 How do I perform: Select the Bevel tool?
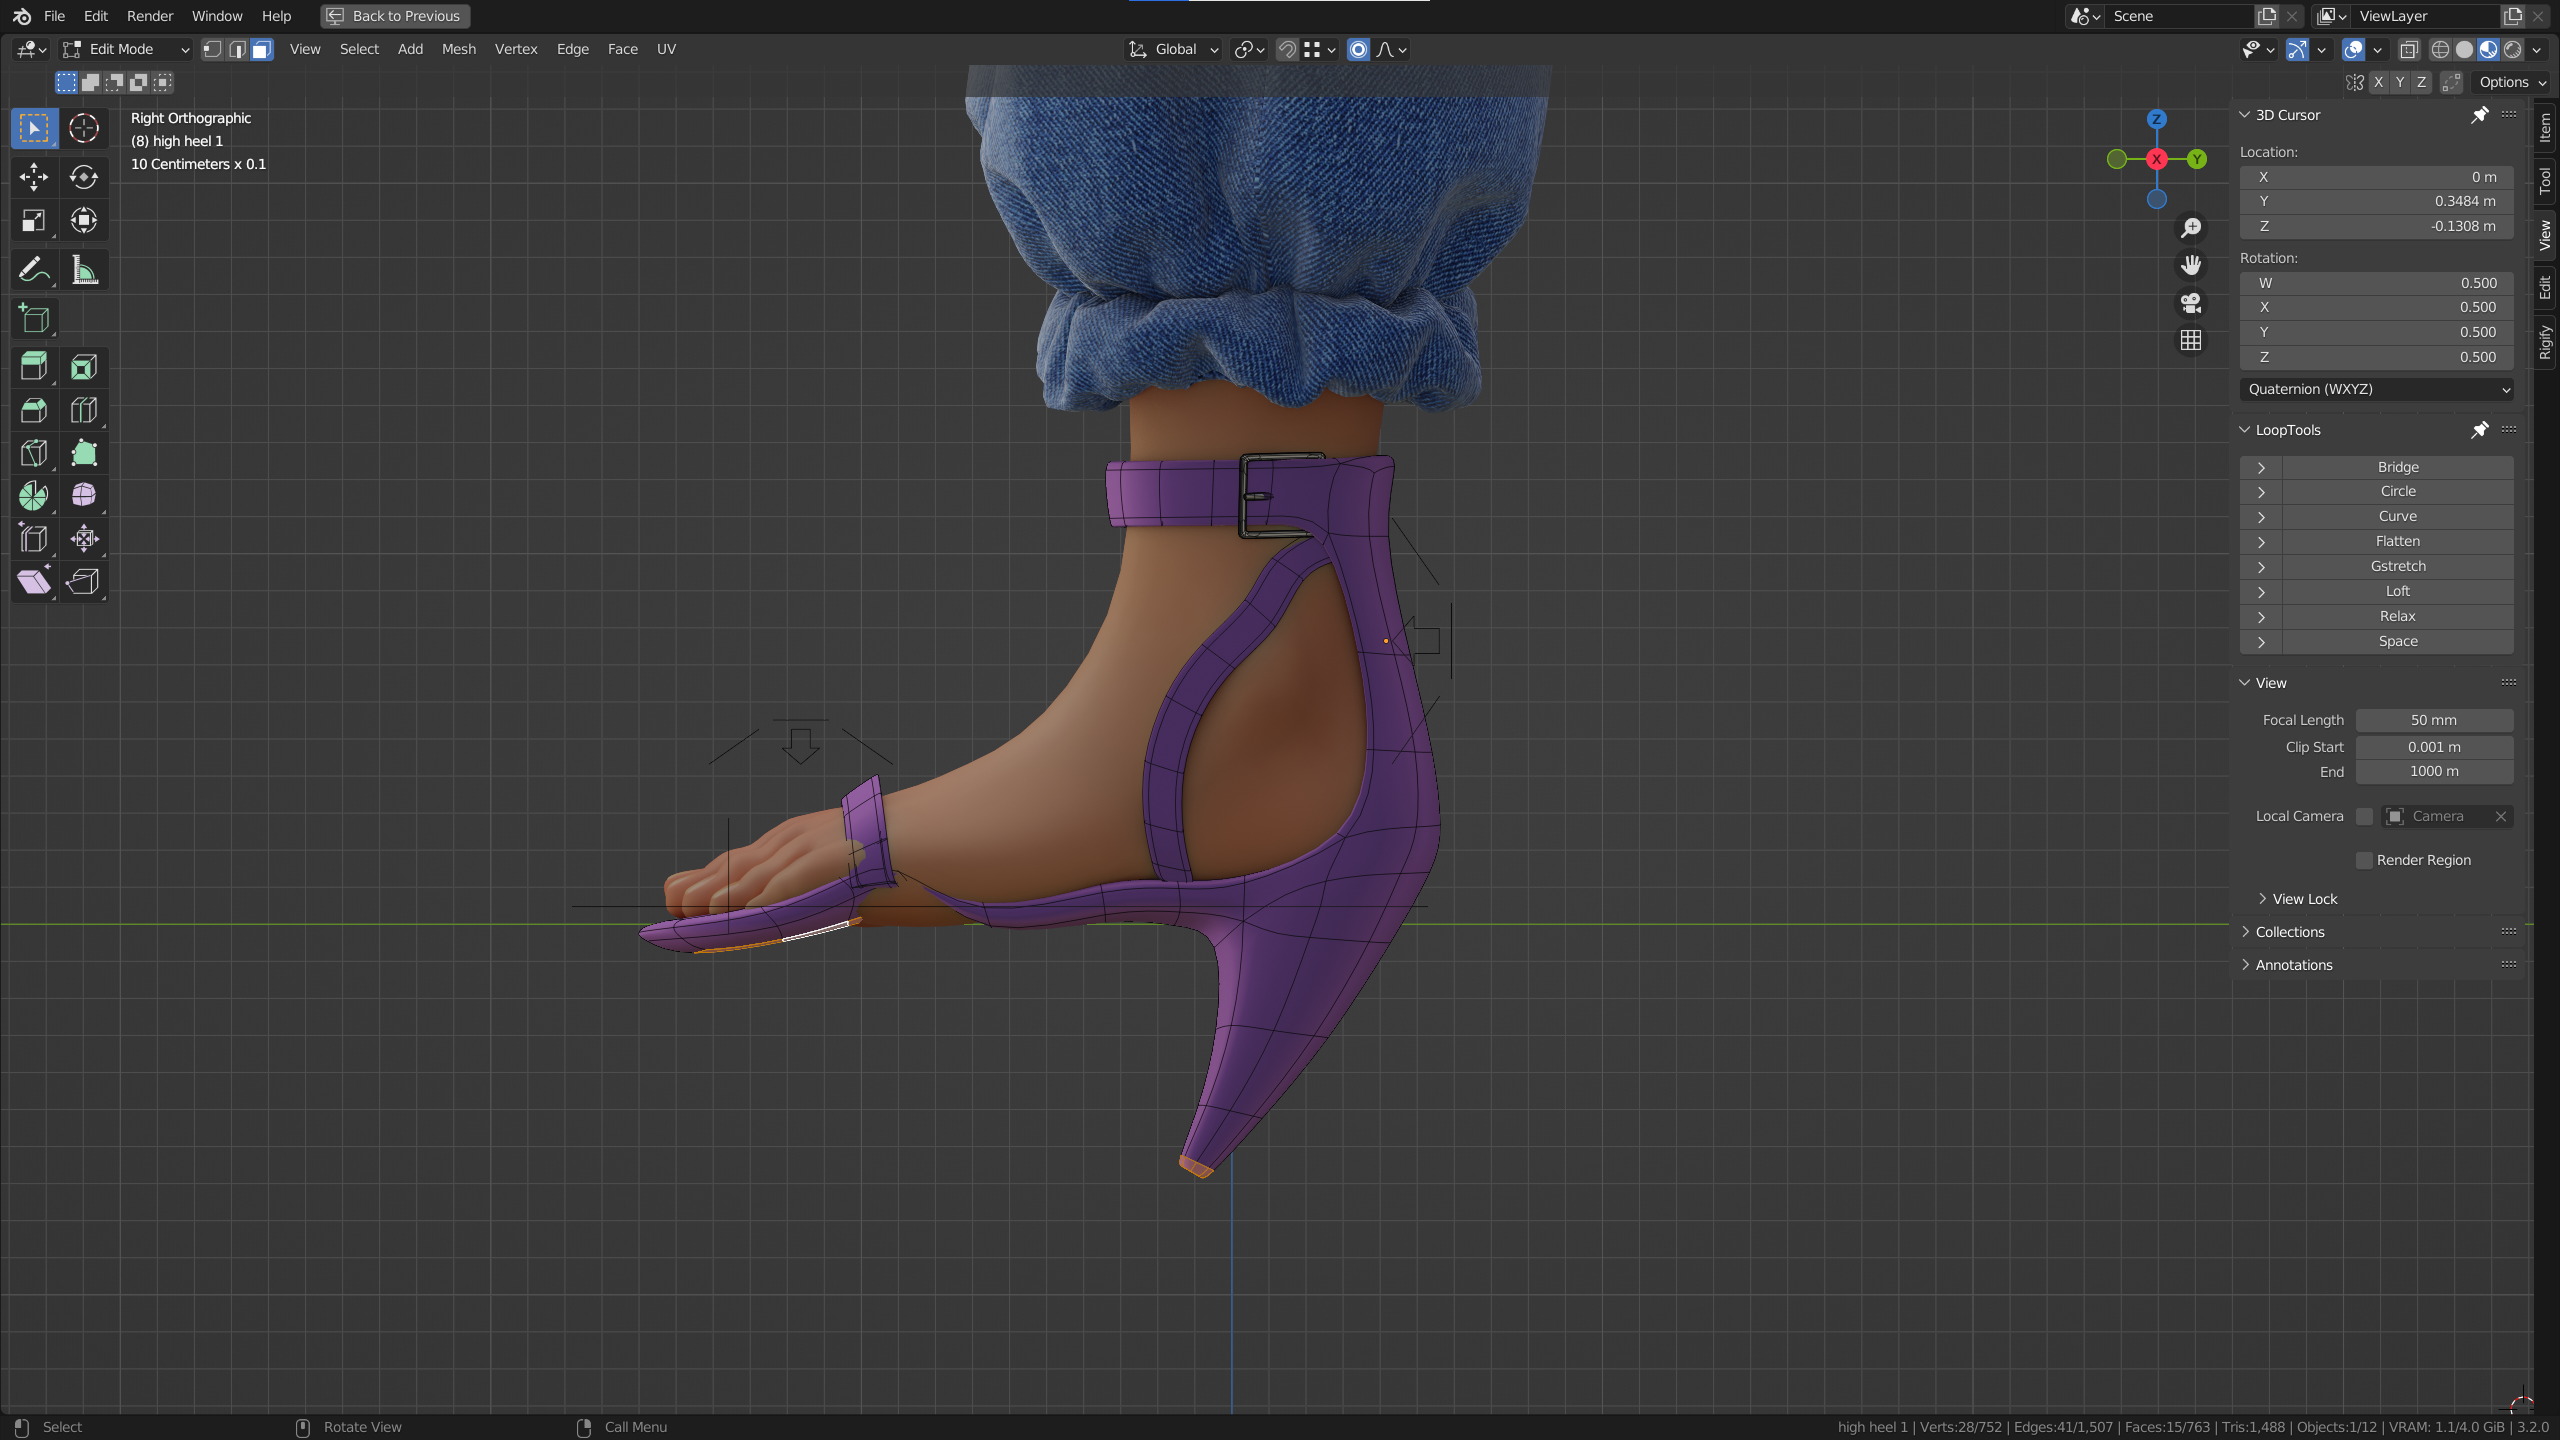(x=34, y=410)
